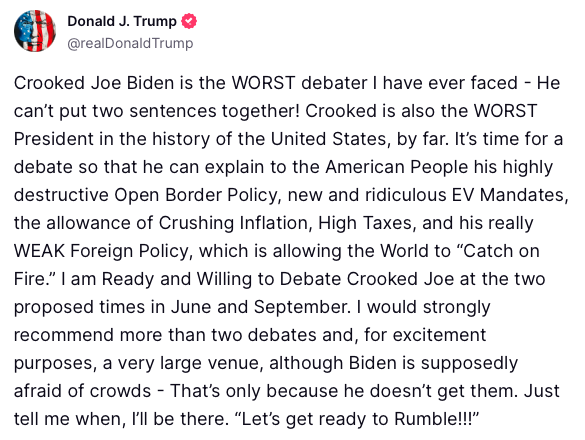Image resolution: width=585 pixels, height=440 pixels.
Task: Click the phrase "United States" in the post
Action: [x=328, y=139]
